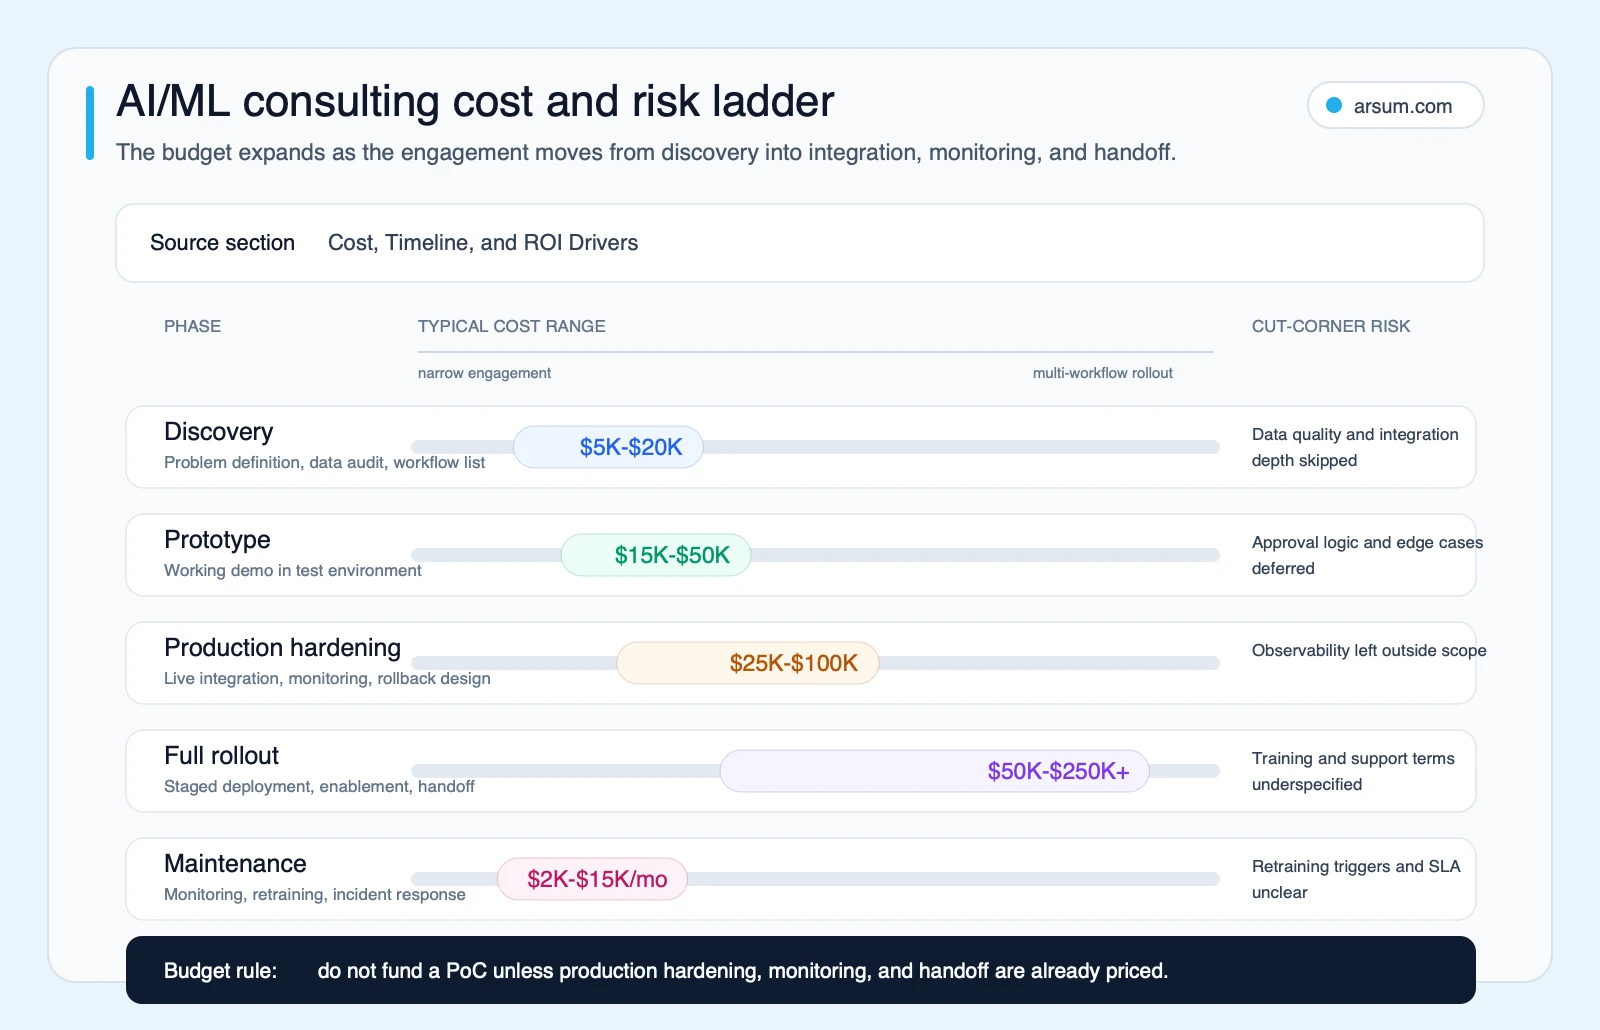Click 'Problem definition, data audit, workflow list'
Viewport: 1600px width, 1030px height.
[324, 462]
